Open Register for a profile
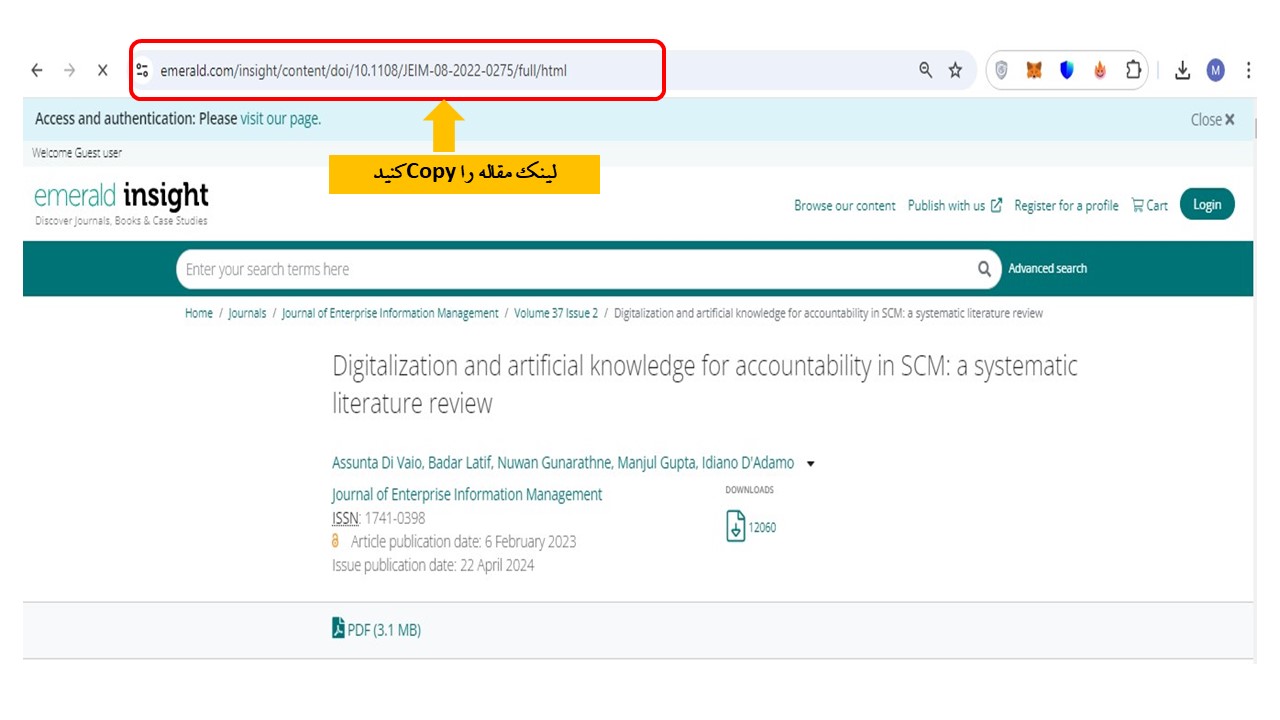This screenshot has width=1280, height=720. tap(1066, 205)
